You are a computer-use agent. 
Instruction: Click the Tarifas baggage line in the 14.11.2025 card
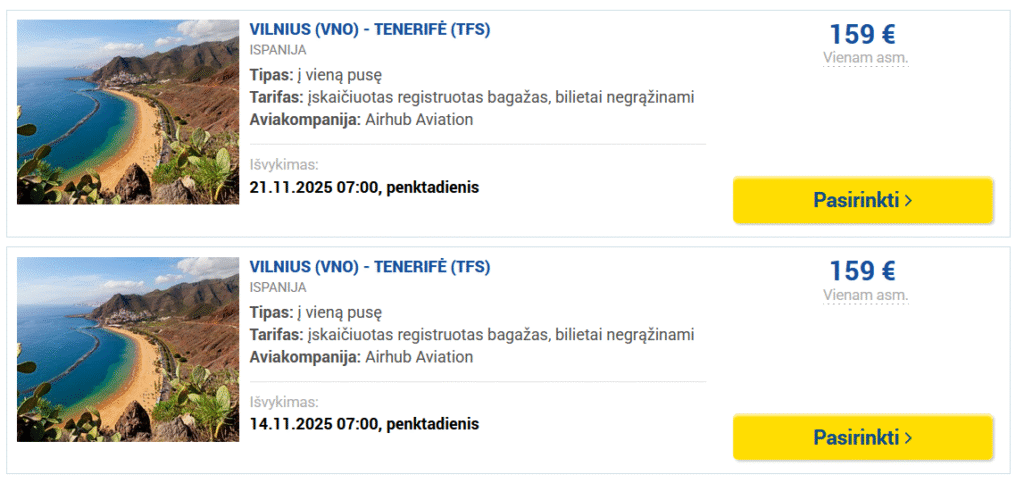pos(472,334)
